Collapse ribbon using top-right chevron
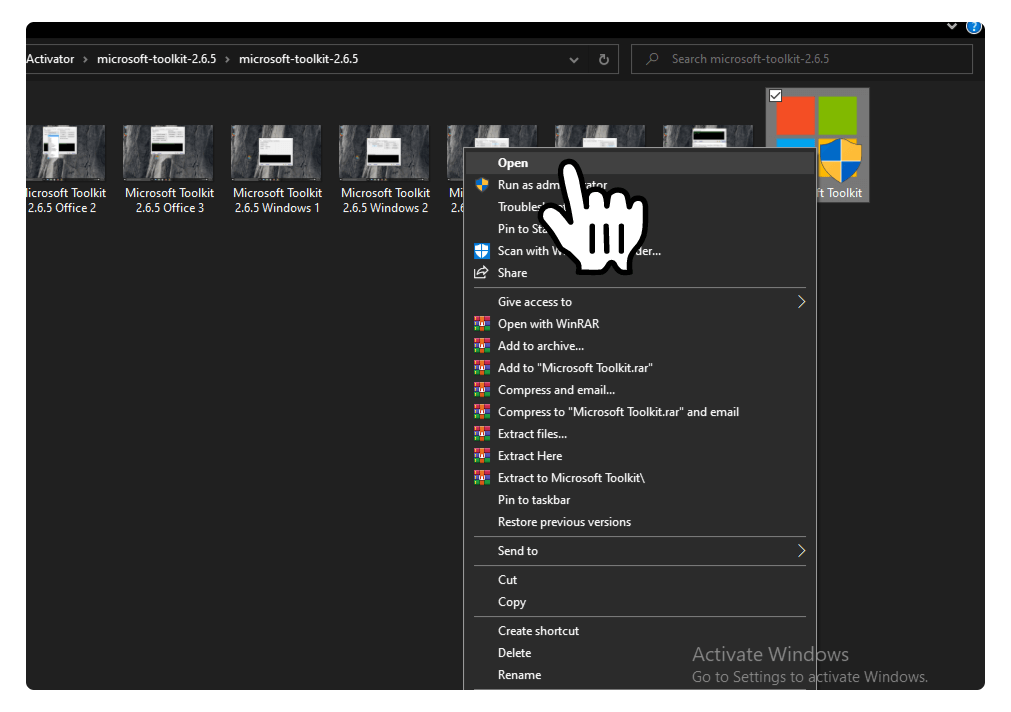The height and width of the screenshot is (712, 1011). pos(952,26)
